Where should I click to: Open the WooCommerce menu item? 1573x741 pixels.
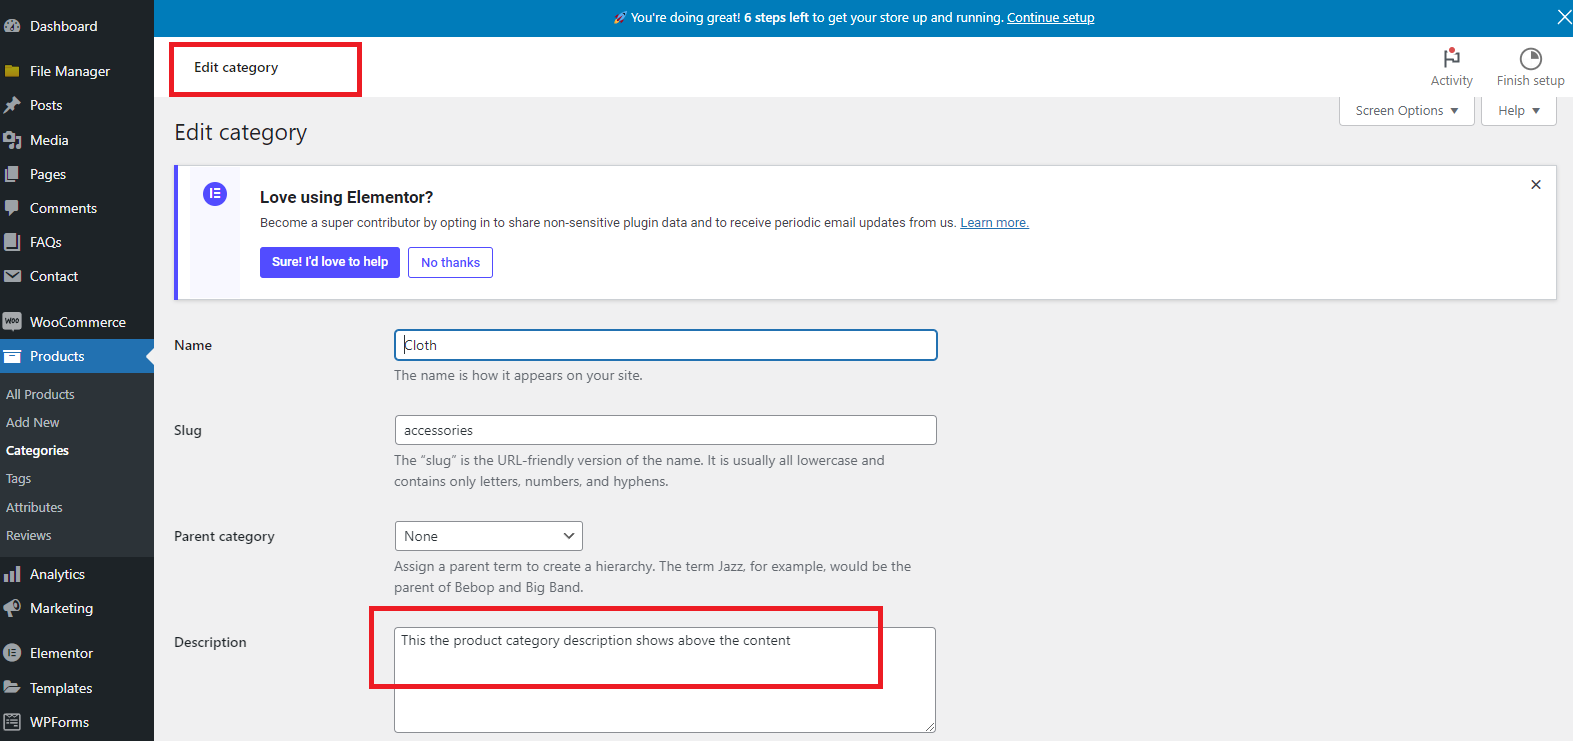[77, 322]
